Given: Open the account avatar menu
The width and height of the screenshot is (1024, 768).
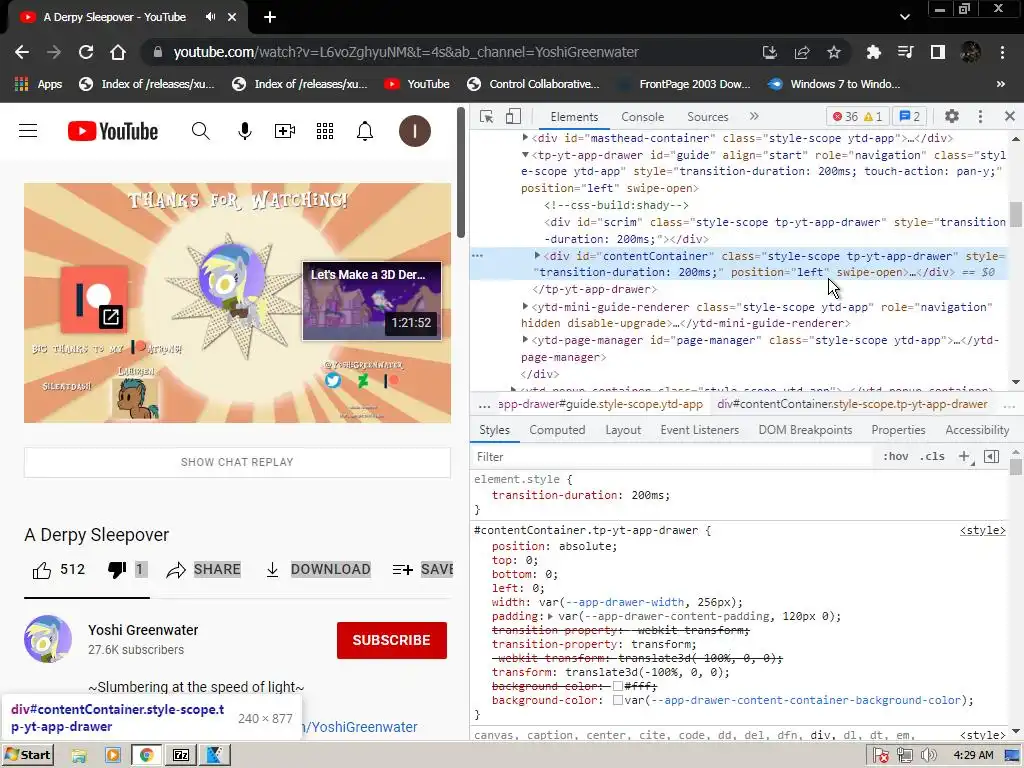Looking at the screenshot, I should [x=415, y=131].
